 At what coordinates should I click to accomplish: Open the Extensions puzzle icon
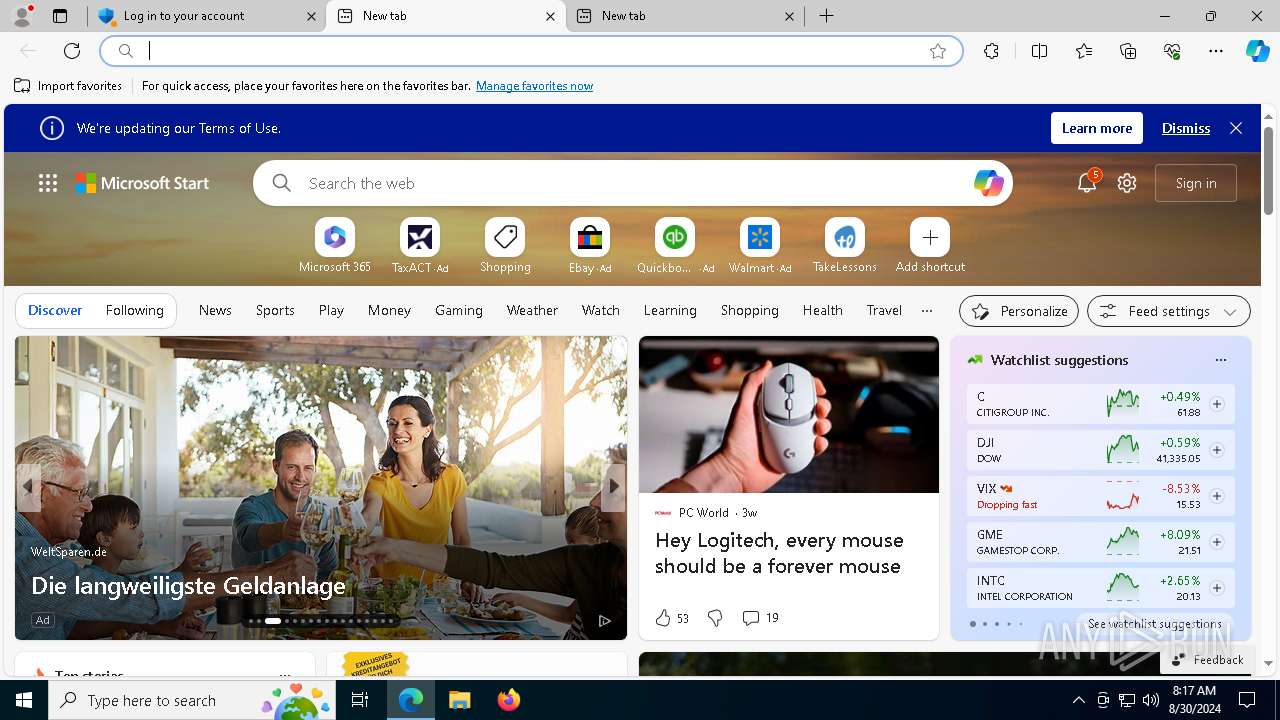coord(991,51)
